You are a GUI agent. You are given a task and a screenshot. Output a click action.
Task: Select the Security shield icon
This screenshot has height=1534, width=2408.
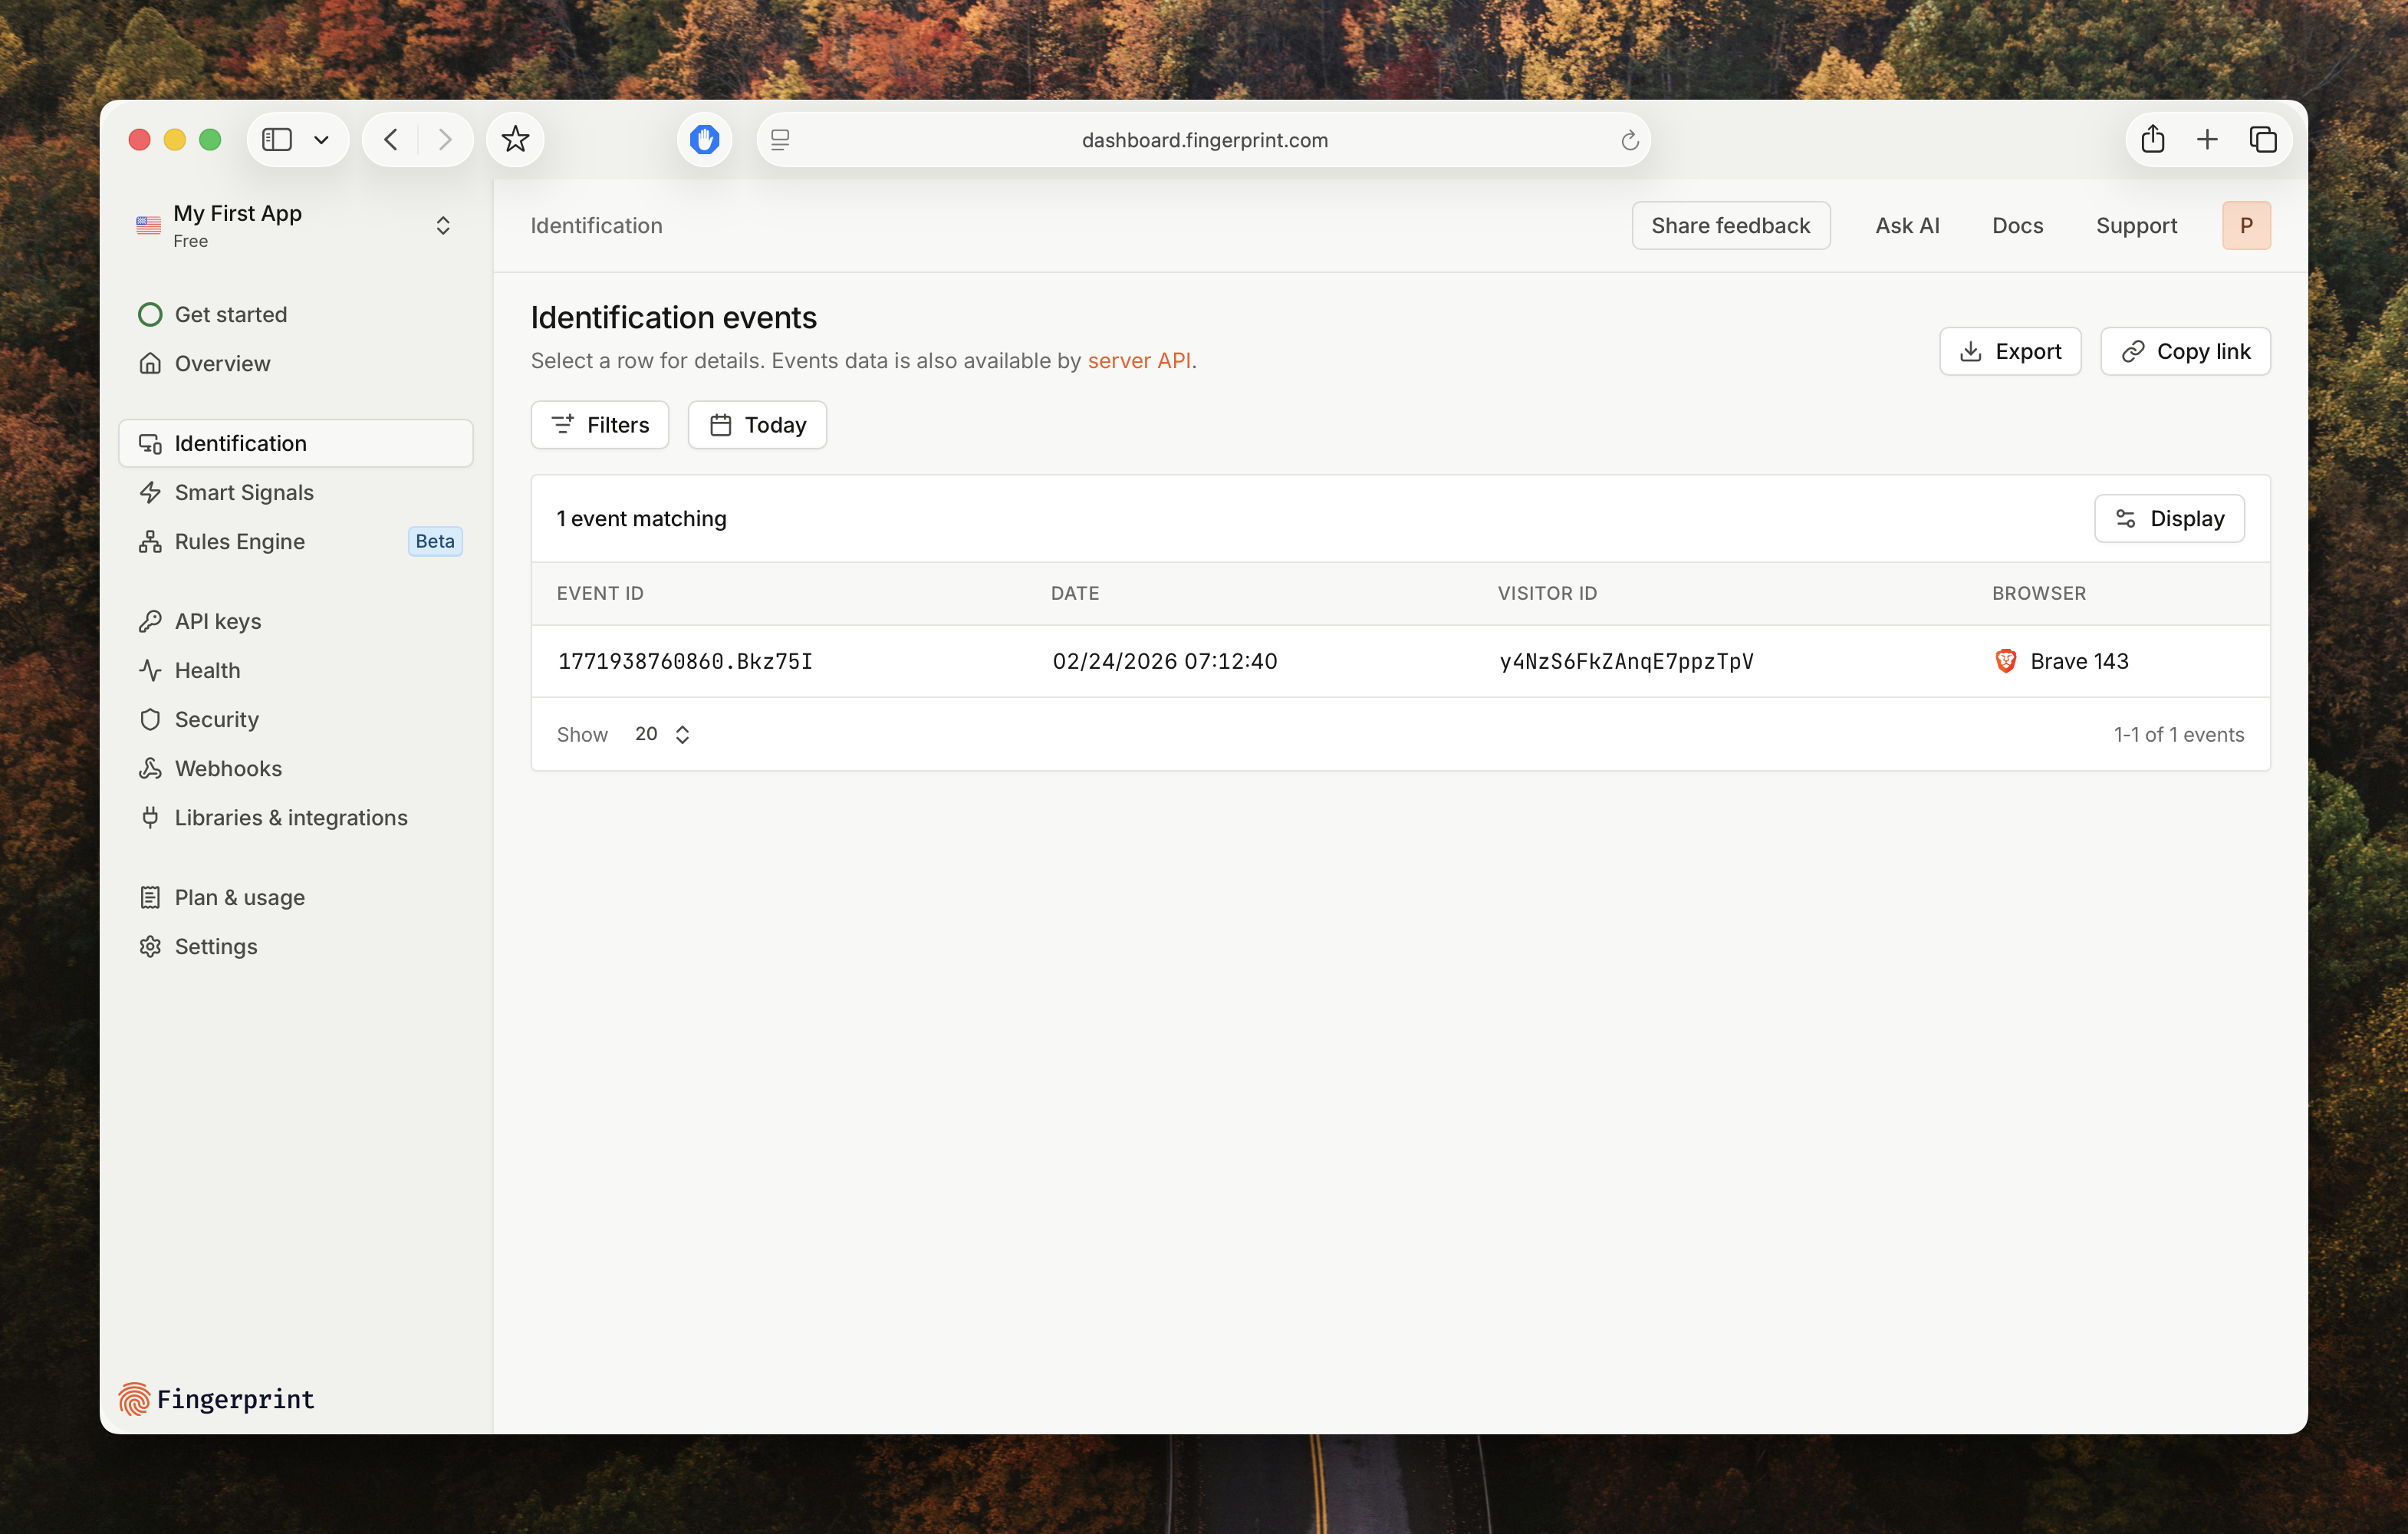click(x=150, y=719)
